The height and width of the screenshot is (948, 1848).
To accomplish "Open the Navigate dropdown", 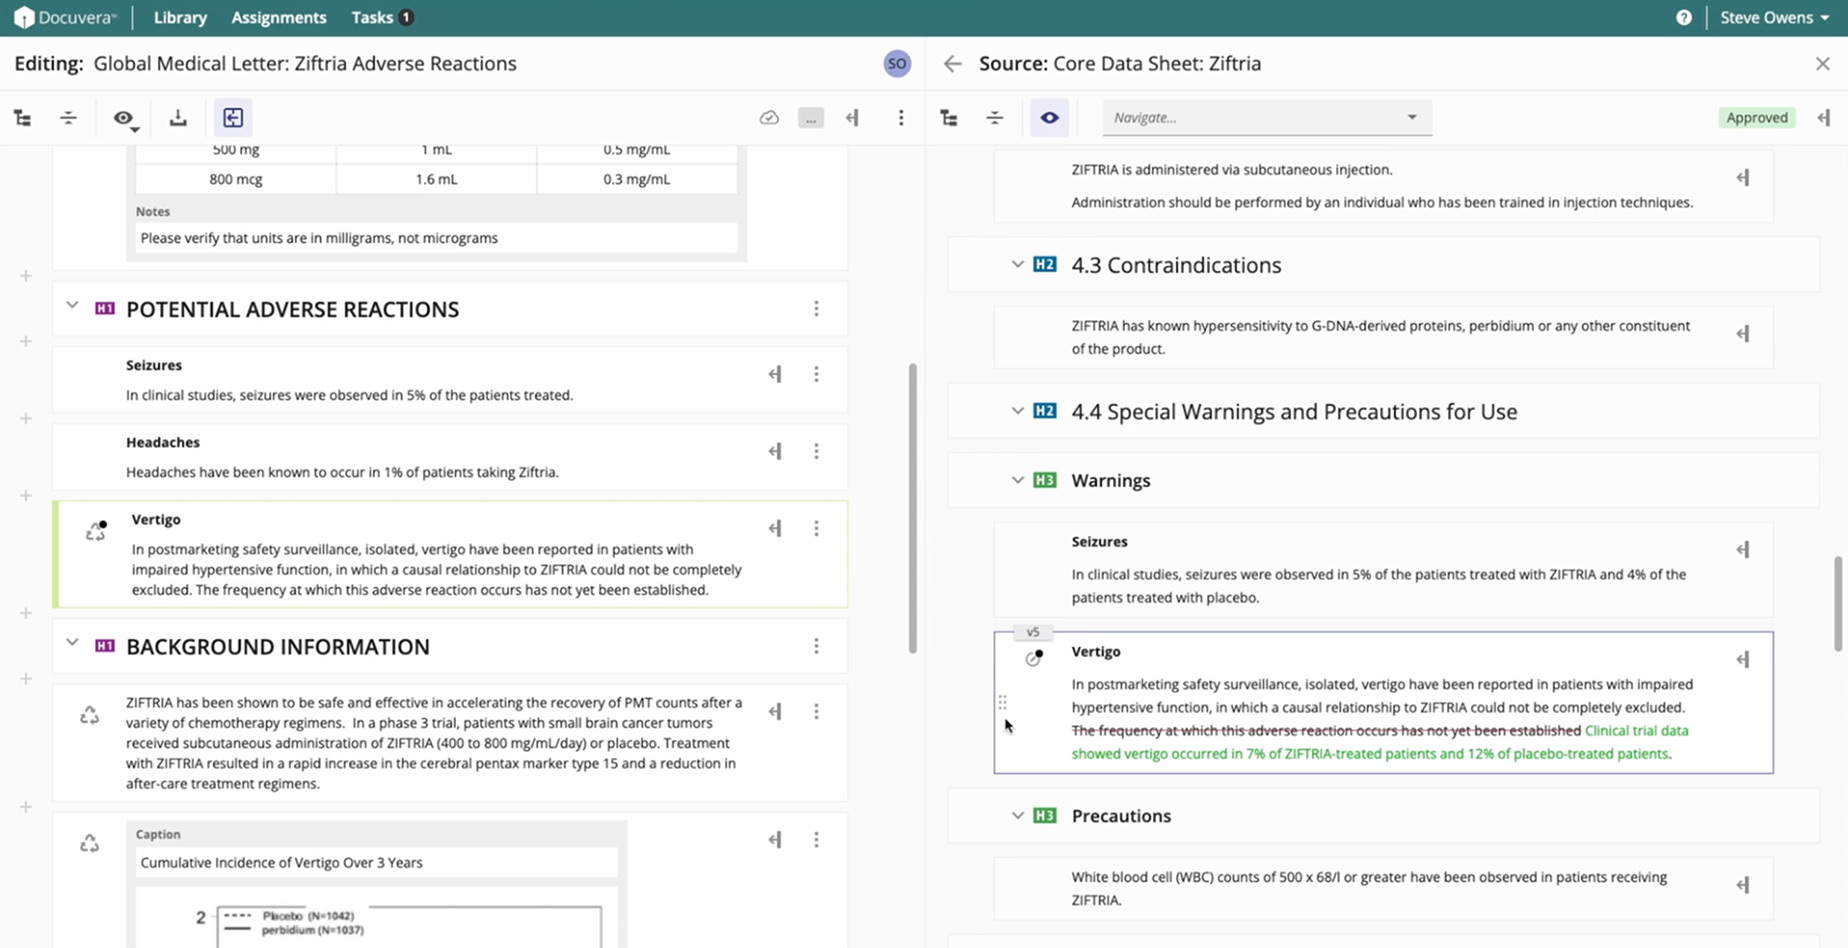I will pos(1266,118).
